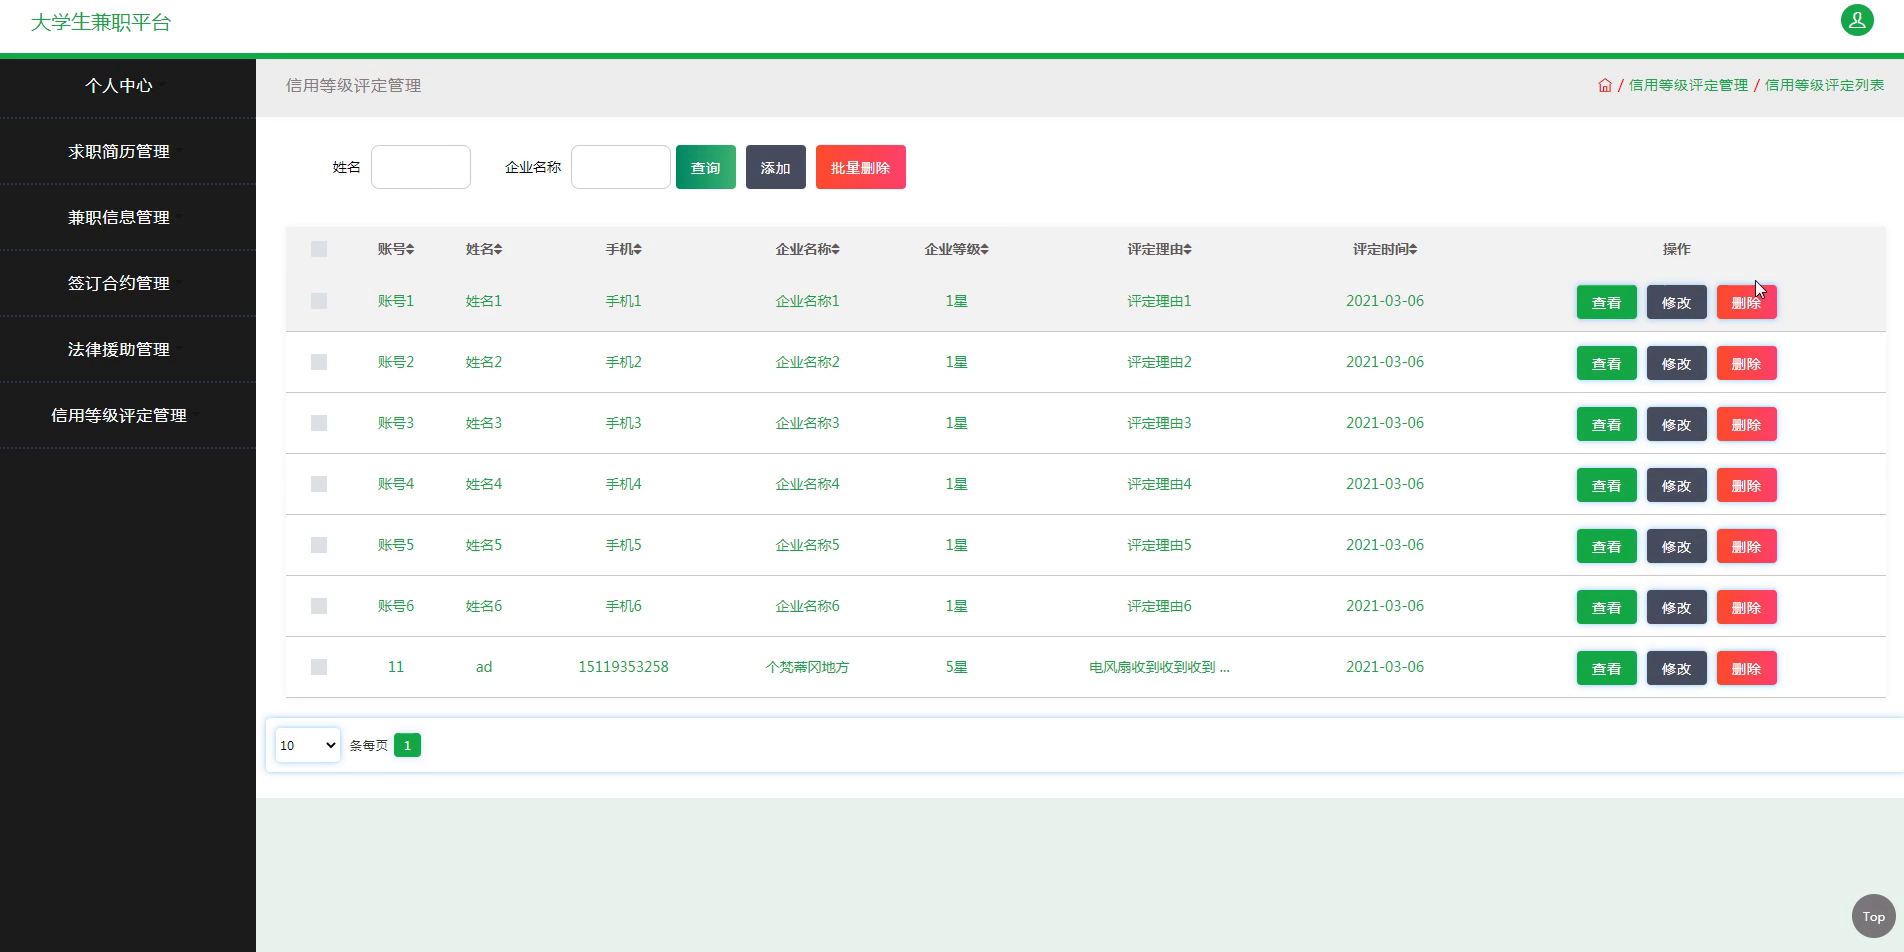1904x952 pixels.
Task: Click 查看 for row 账号4
Action: 1607,485
